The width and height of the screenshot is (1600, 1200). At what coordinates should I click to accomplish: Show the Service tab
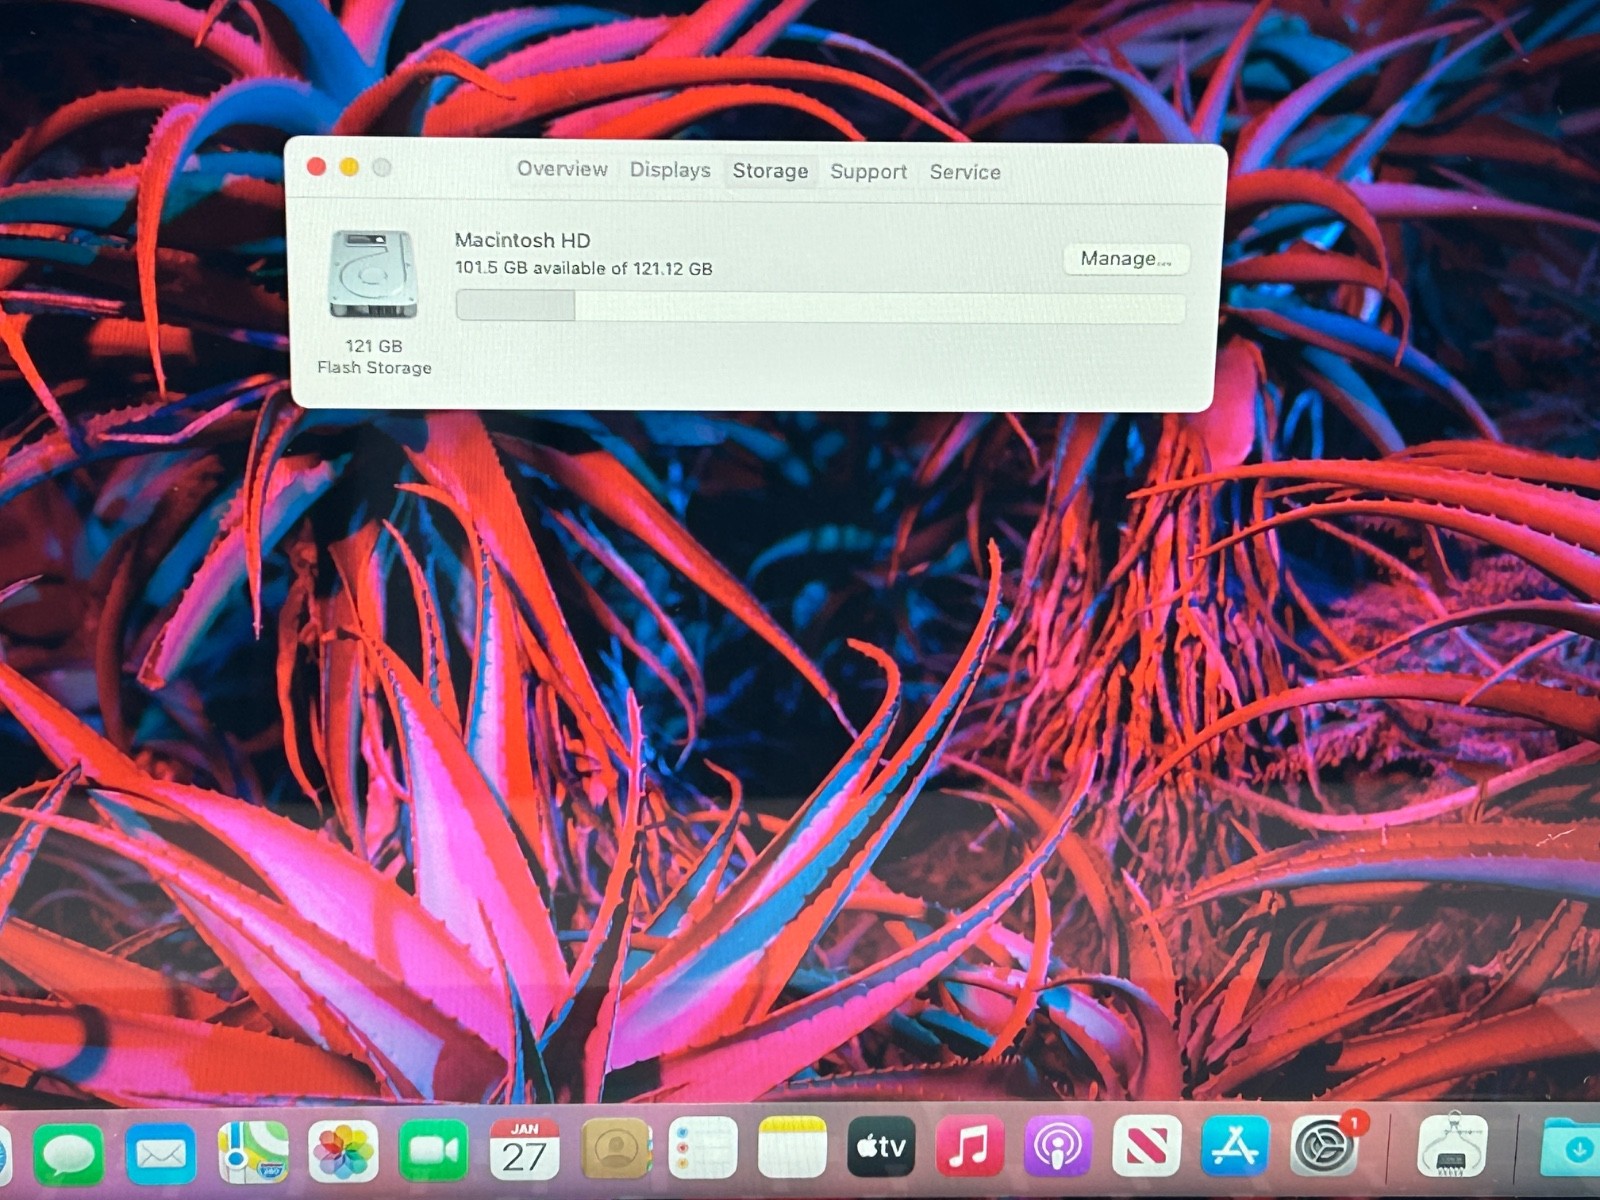tap(965, 172)
